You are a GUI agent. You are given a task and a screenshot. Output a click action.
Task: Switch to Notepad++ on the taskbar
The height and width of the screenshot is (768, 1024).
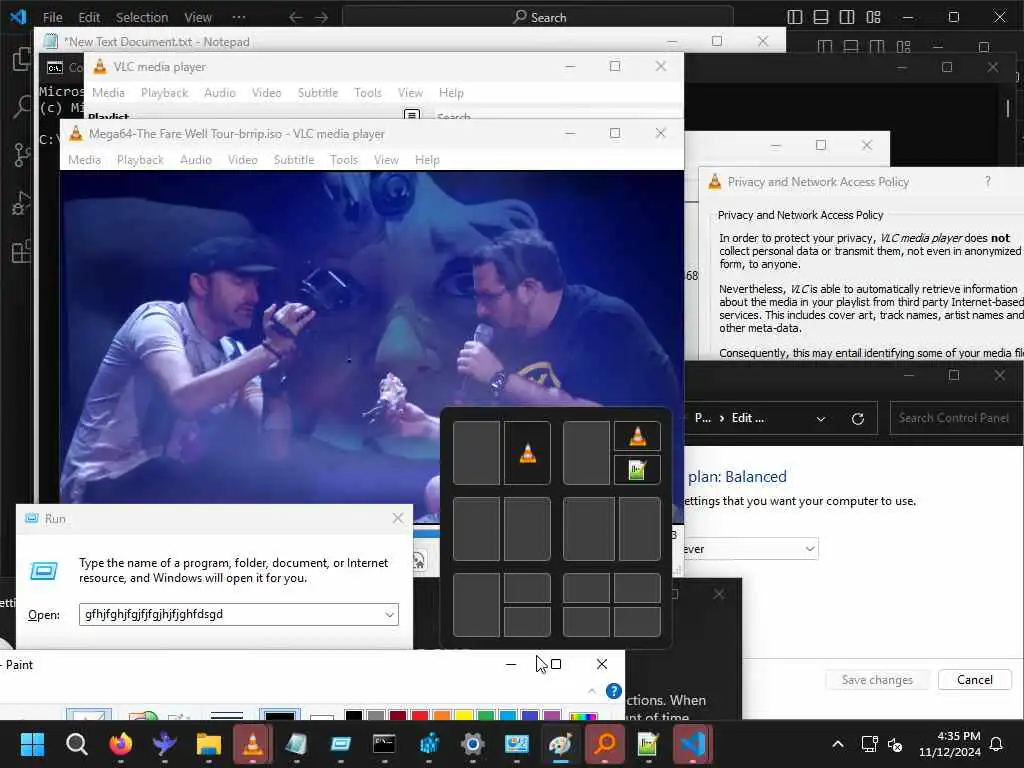648,744
